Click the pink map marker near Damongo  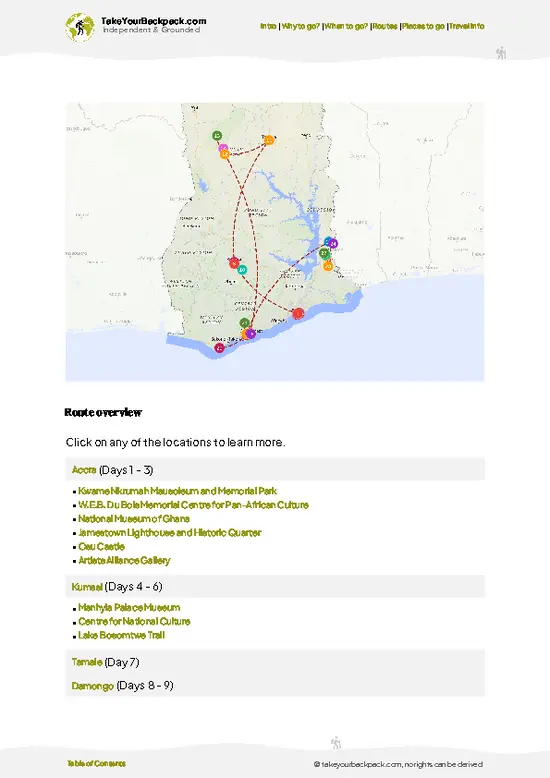point(223,148)
